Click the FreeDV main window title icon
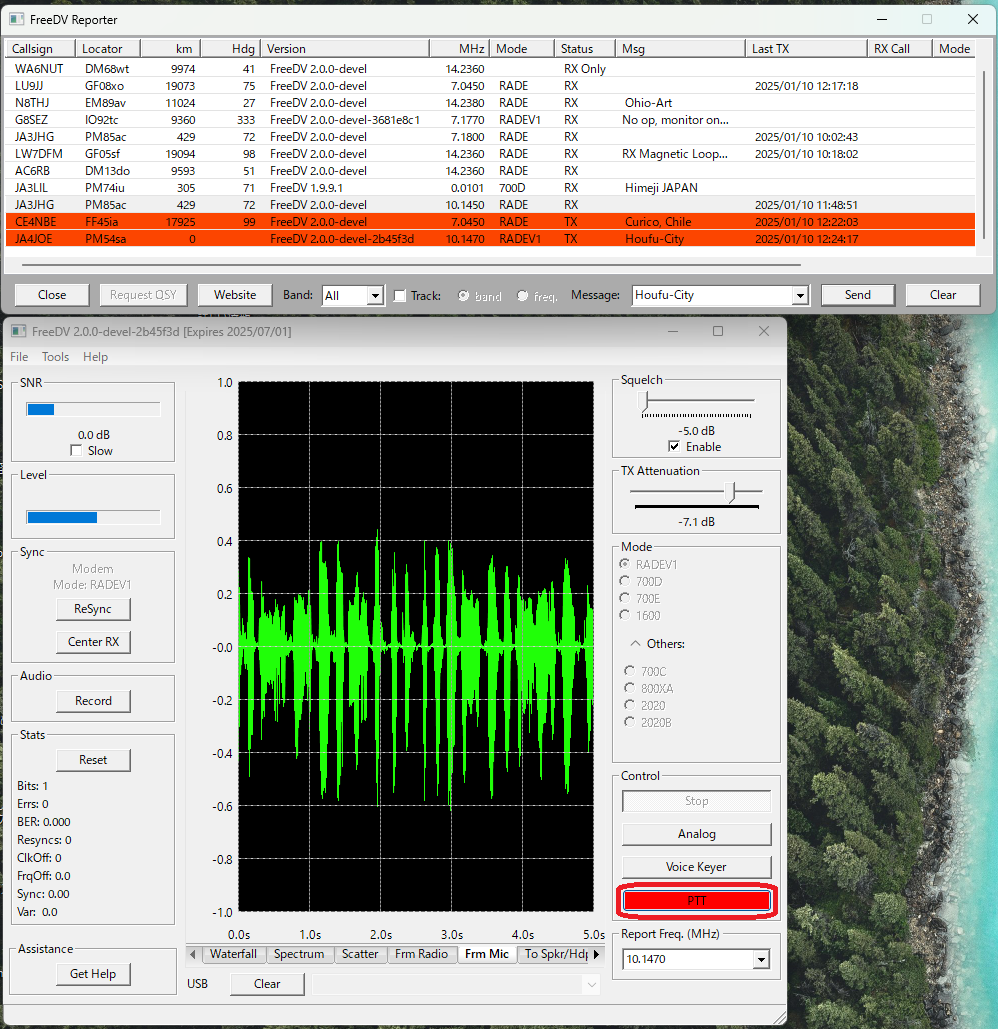Viewport: 998px width, 1029px height. (17, 331)
